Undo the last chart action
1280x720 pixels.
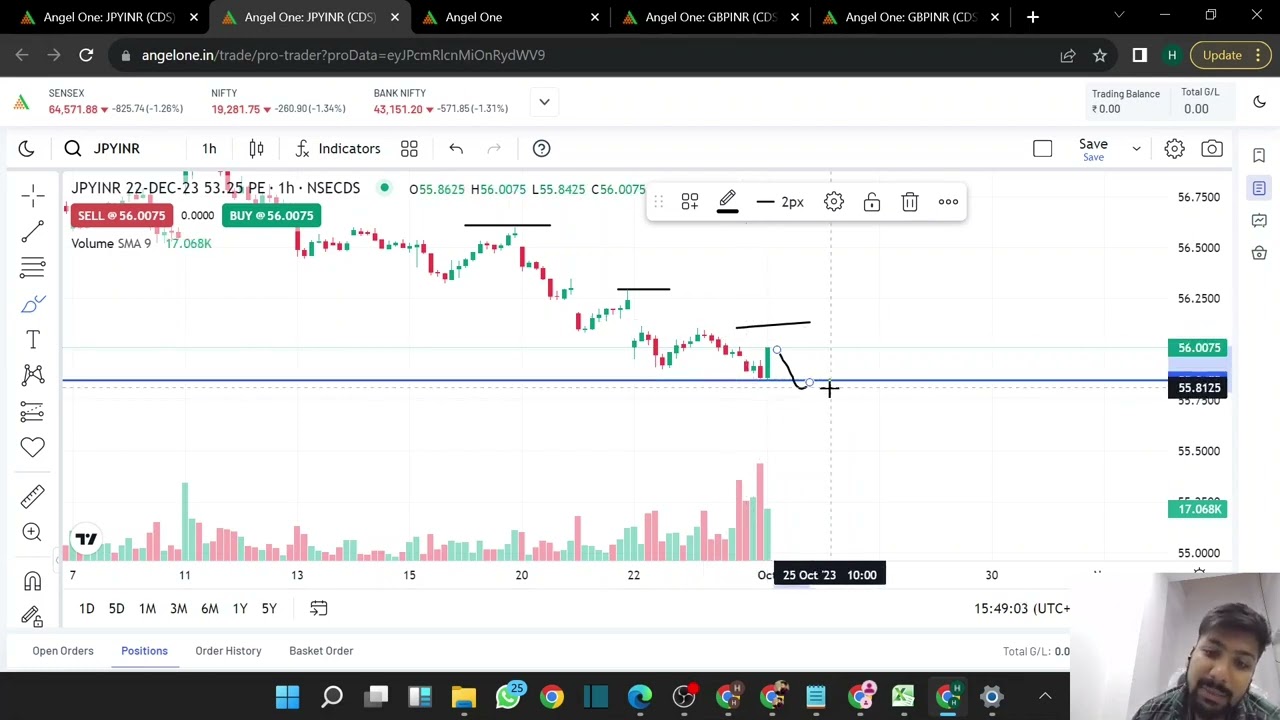click(456, 148)
